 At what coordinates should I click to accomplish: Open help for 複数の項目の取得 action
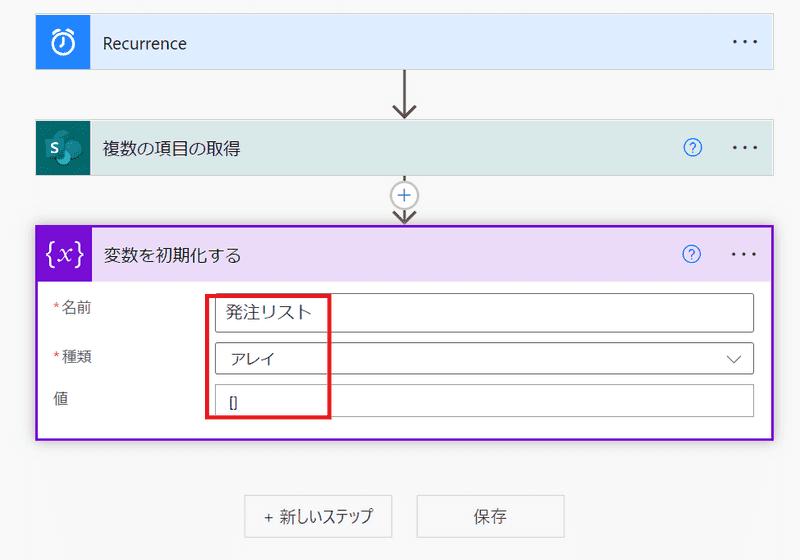pyautogui.click(x=692, y=148)
